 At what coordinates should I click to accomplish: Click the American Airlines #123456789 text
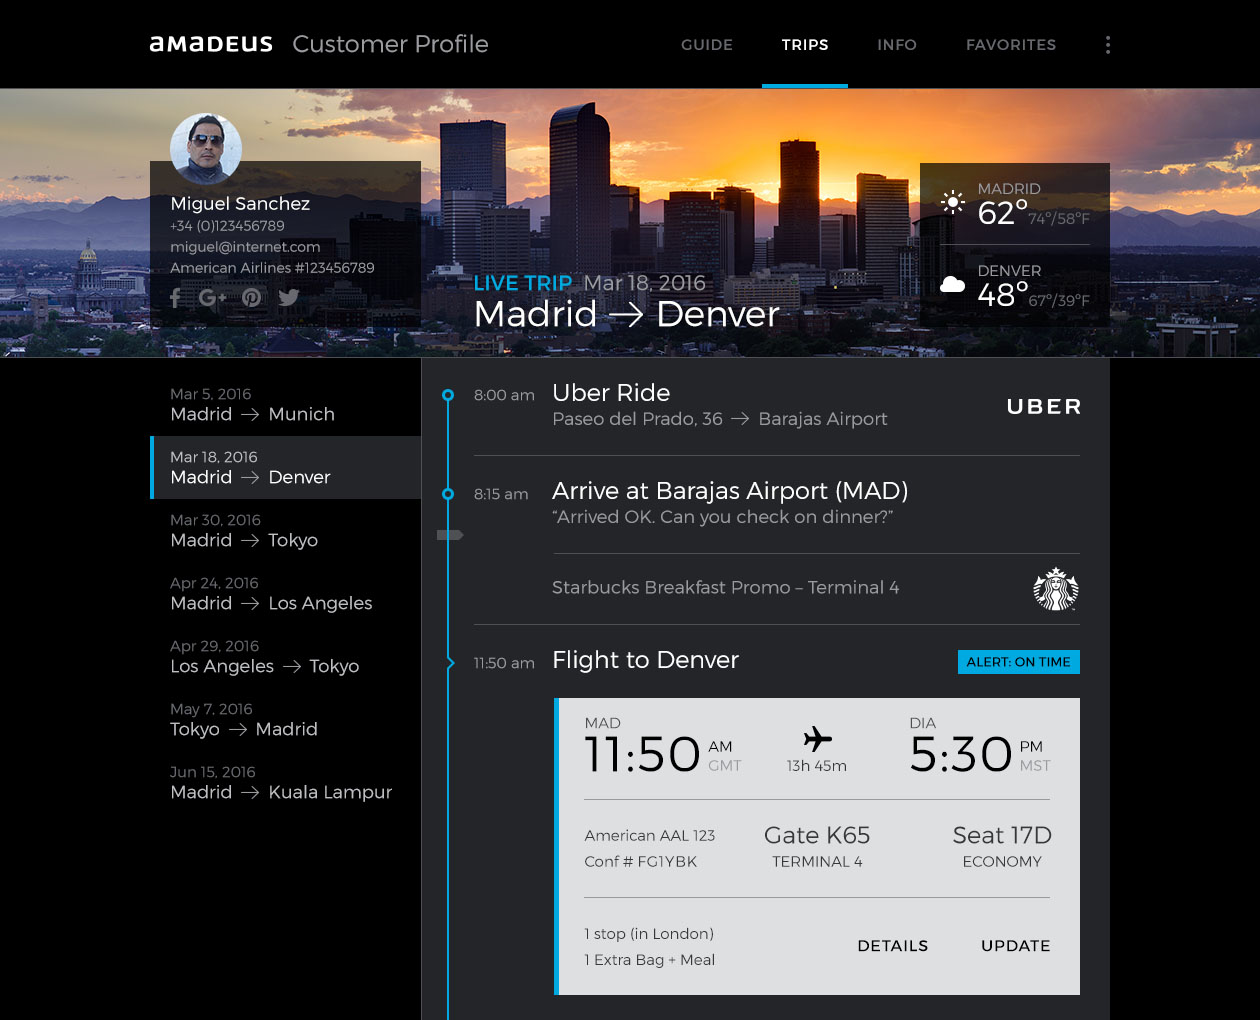coord(272,268)
